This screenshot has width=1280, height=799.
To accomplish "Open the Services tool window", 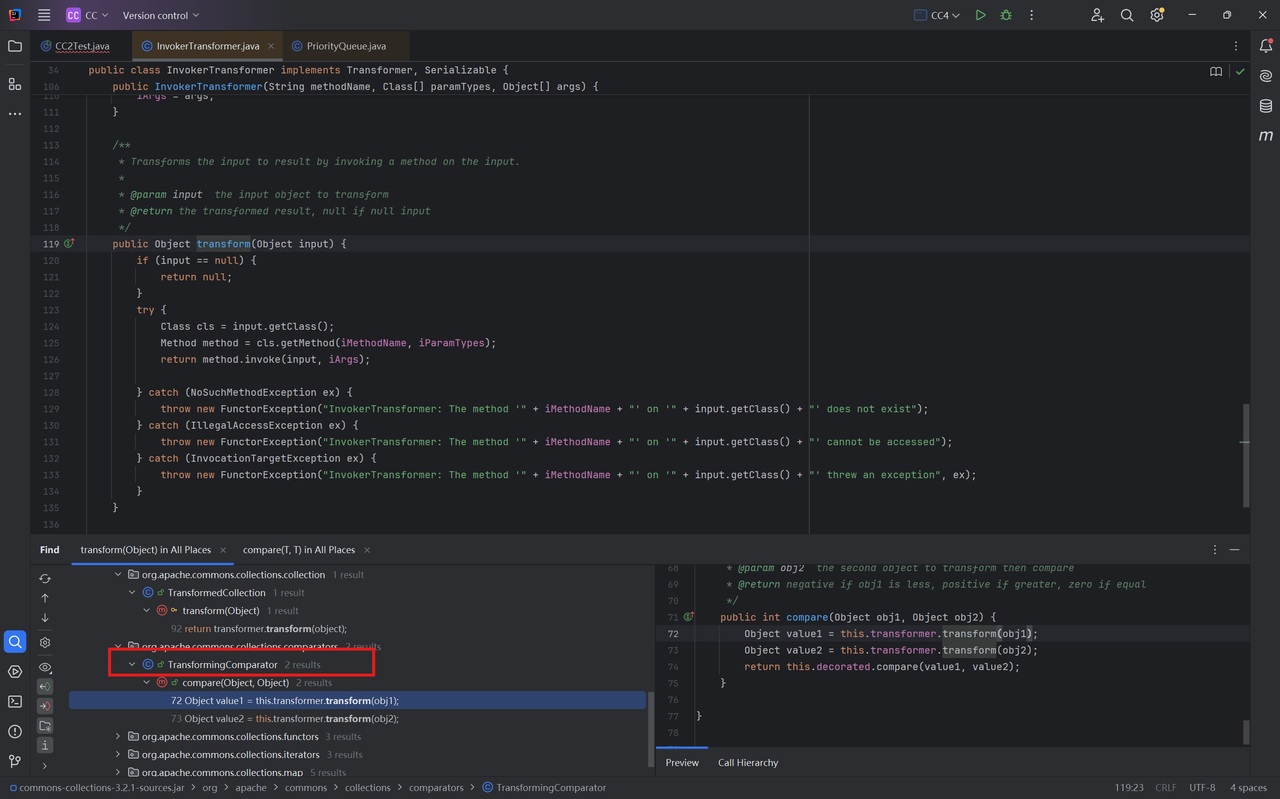I will coord(14,672).
